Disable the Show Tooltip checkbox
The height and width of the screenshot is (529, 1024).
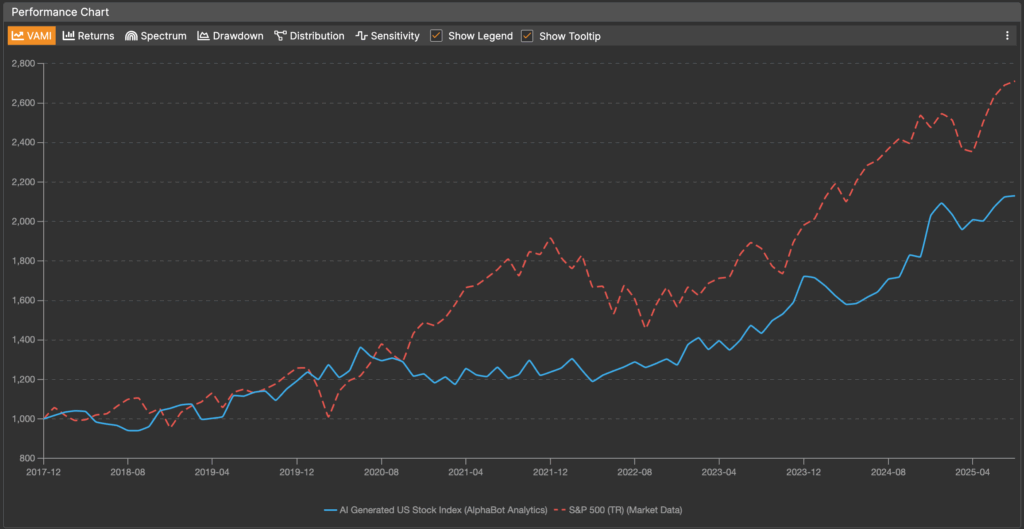coord(527,36)
